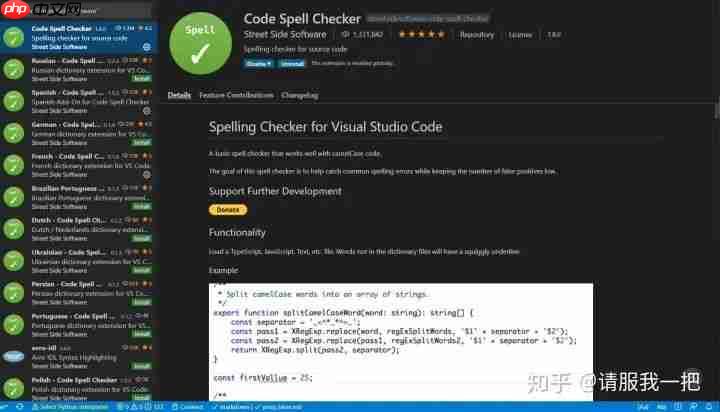Click the example code screenshot image
This screenshot has height=412, width=720.
pos(401,342)
